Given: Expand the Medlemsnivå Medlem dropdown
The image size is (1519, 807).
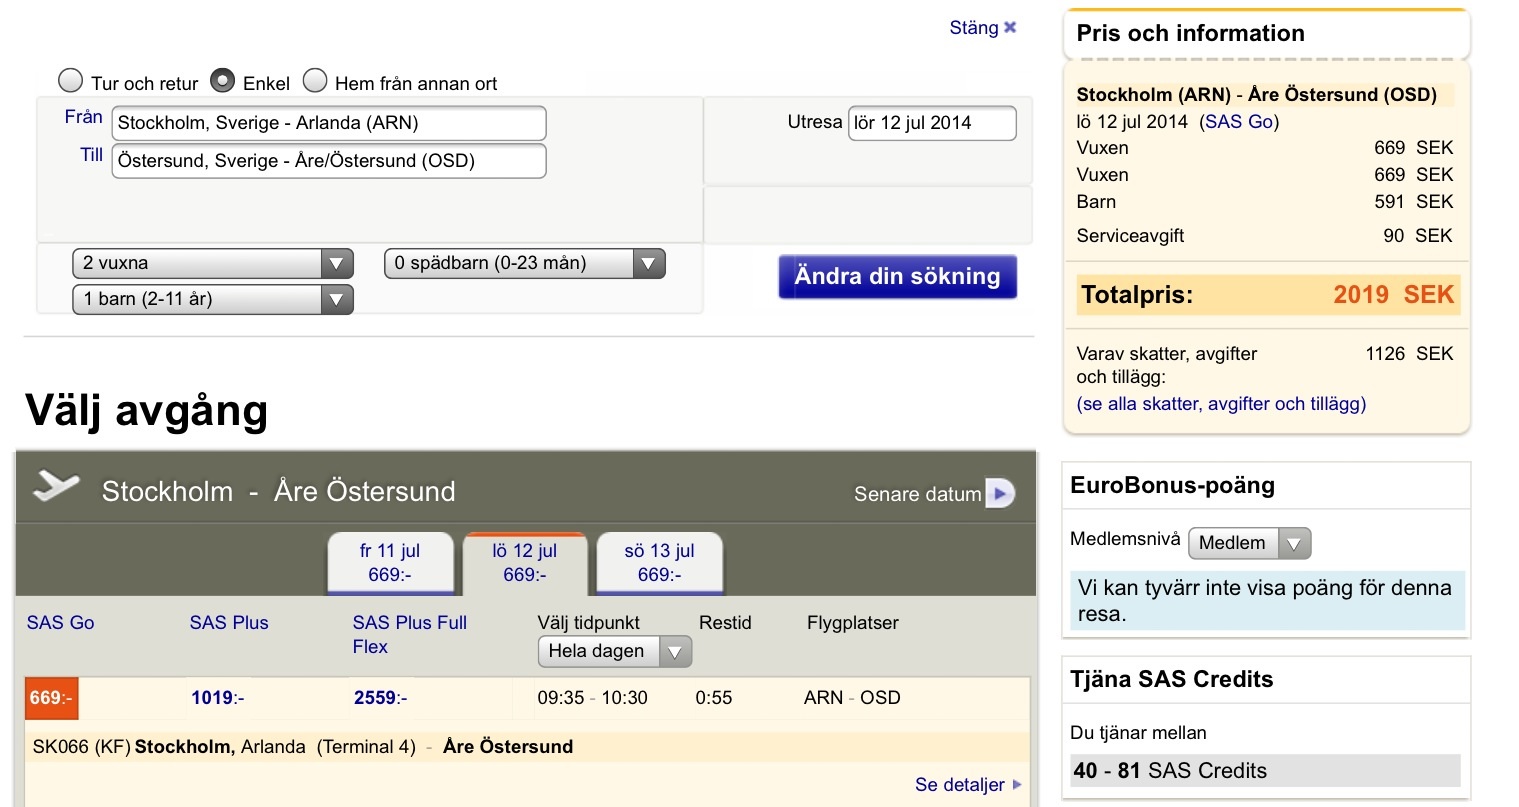Looking at the screenshot, I should point(1248,543).
